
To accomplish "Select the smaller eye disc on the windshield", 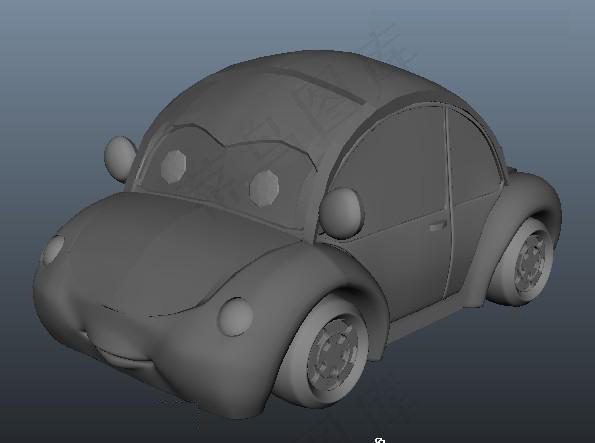I will pyautogui.click(x=173, y=166).
